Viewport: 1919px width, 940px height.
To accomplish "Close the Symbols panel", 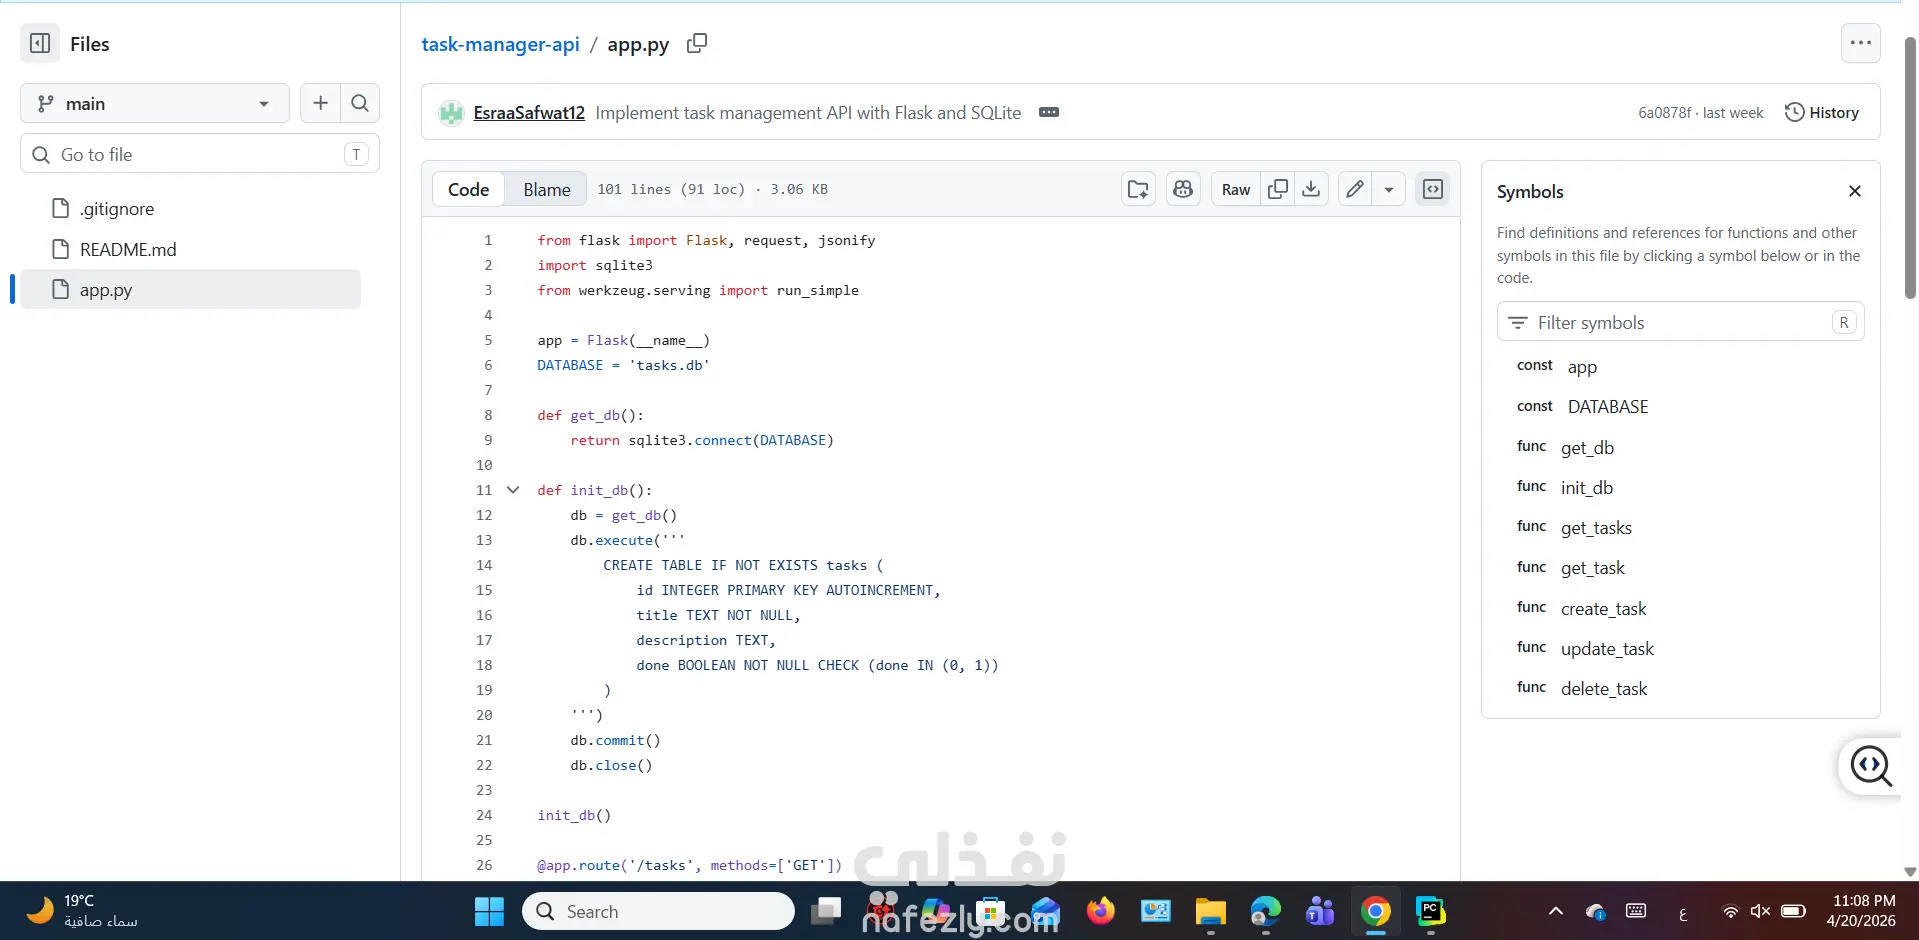I will coord(1855,191).
